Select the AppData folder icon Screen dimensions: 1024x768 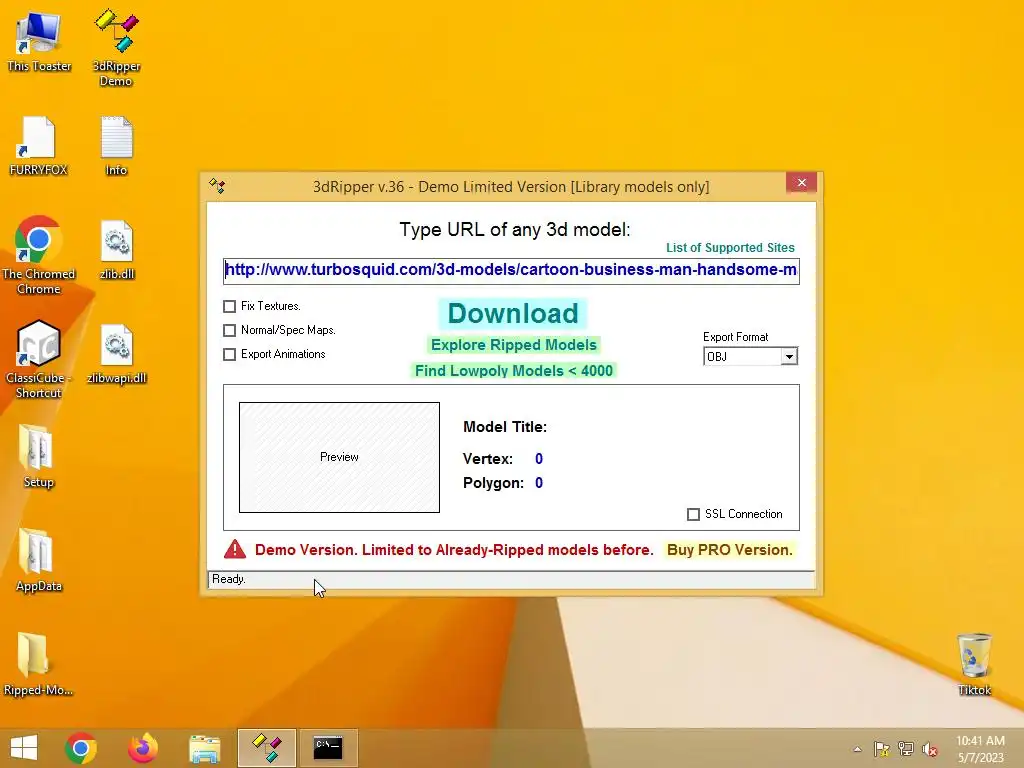pyautogui.click(x=39, y=560)
